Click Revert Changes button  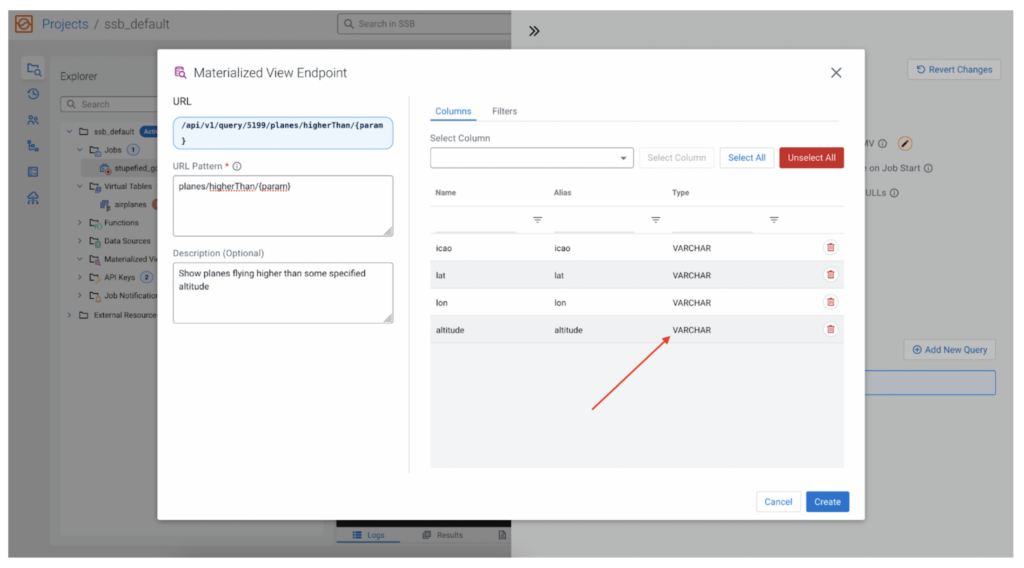954,69
